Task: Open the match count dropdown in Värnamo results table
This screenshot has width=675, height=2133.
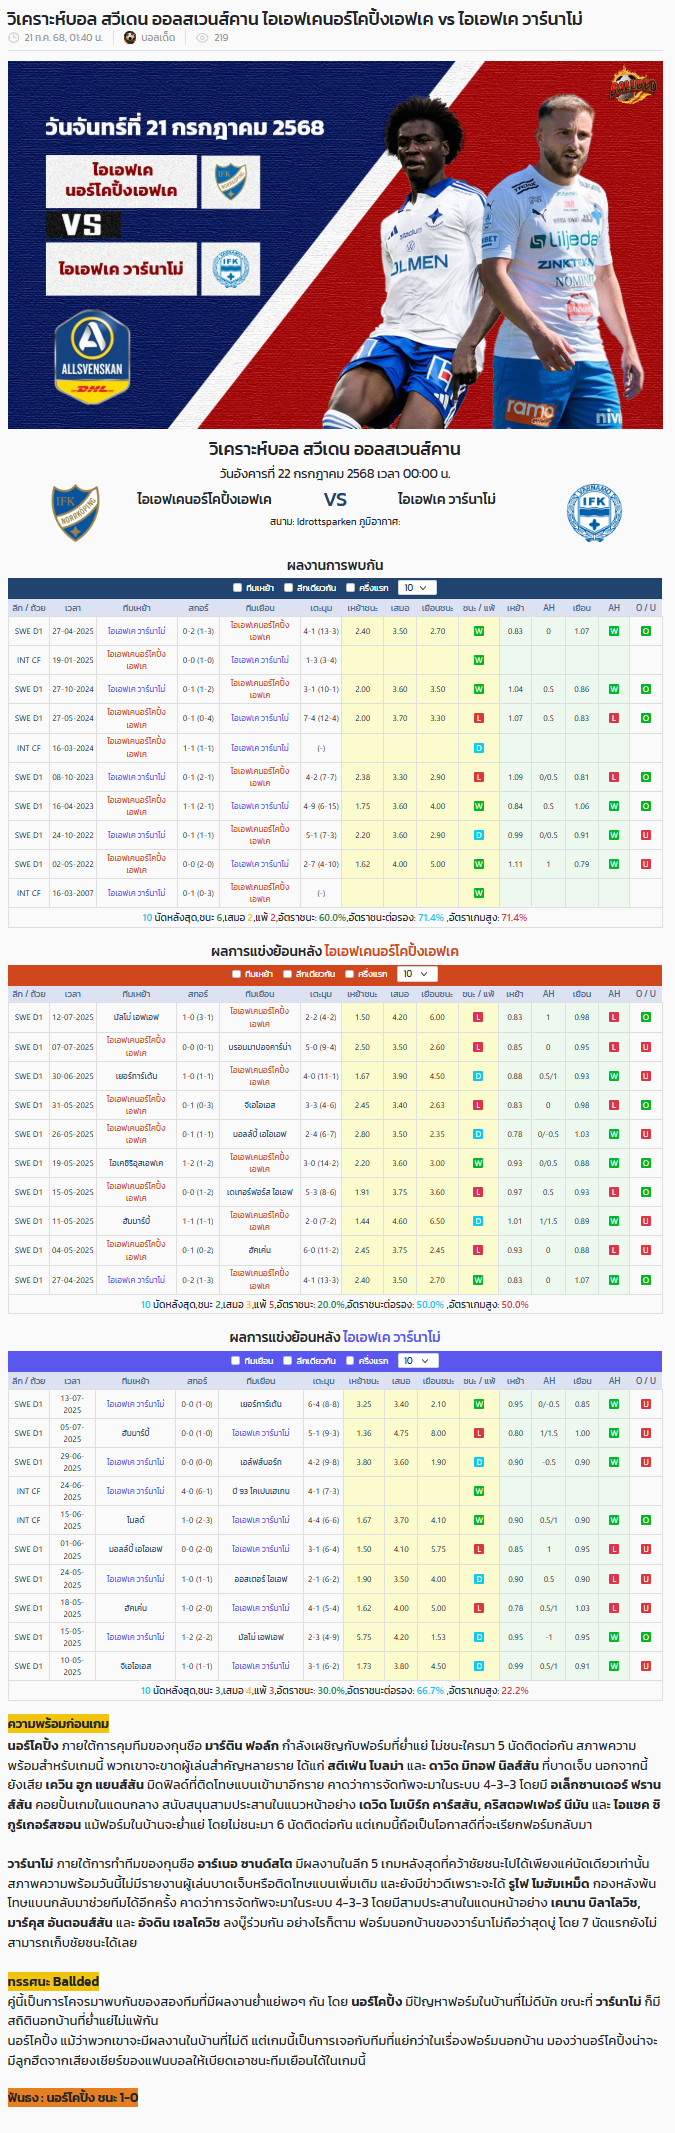Action: [x=416, y=1361]
